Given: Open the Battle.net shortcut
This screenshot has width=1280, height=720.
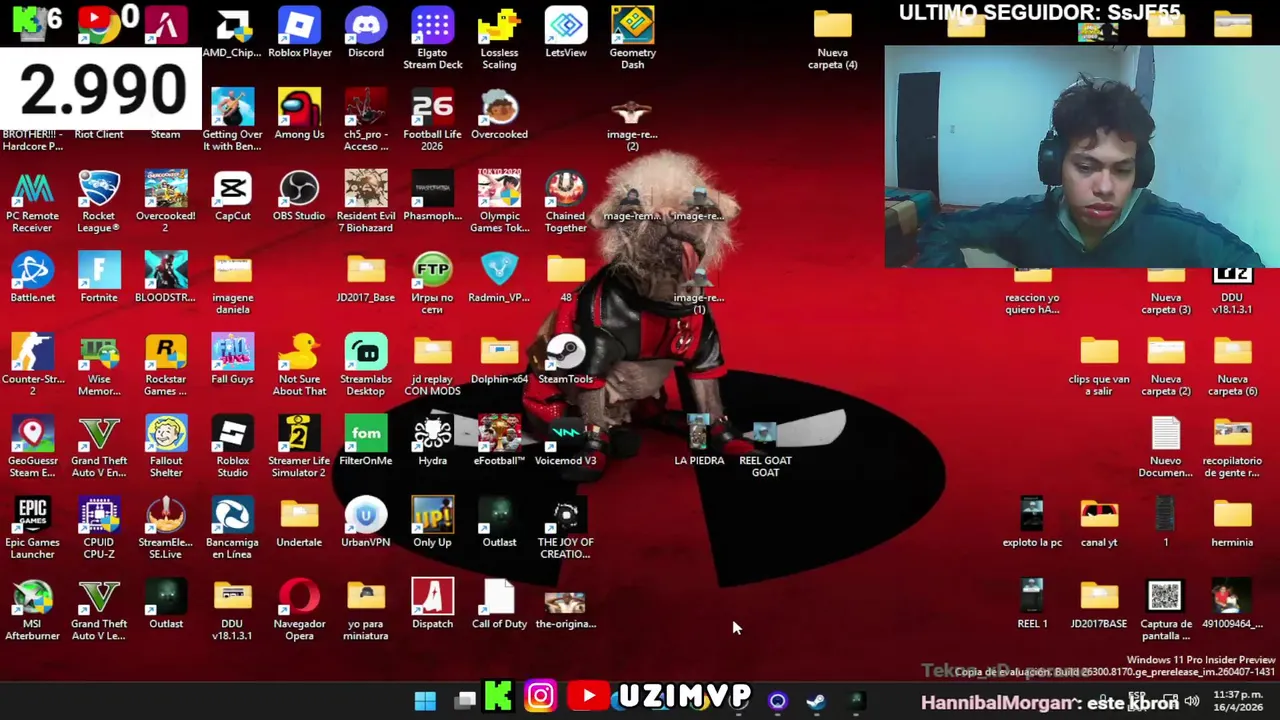Looking at the screenshot, I should coord(32,278).
